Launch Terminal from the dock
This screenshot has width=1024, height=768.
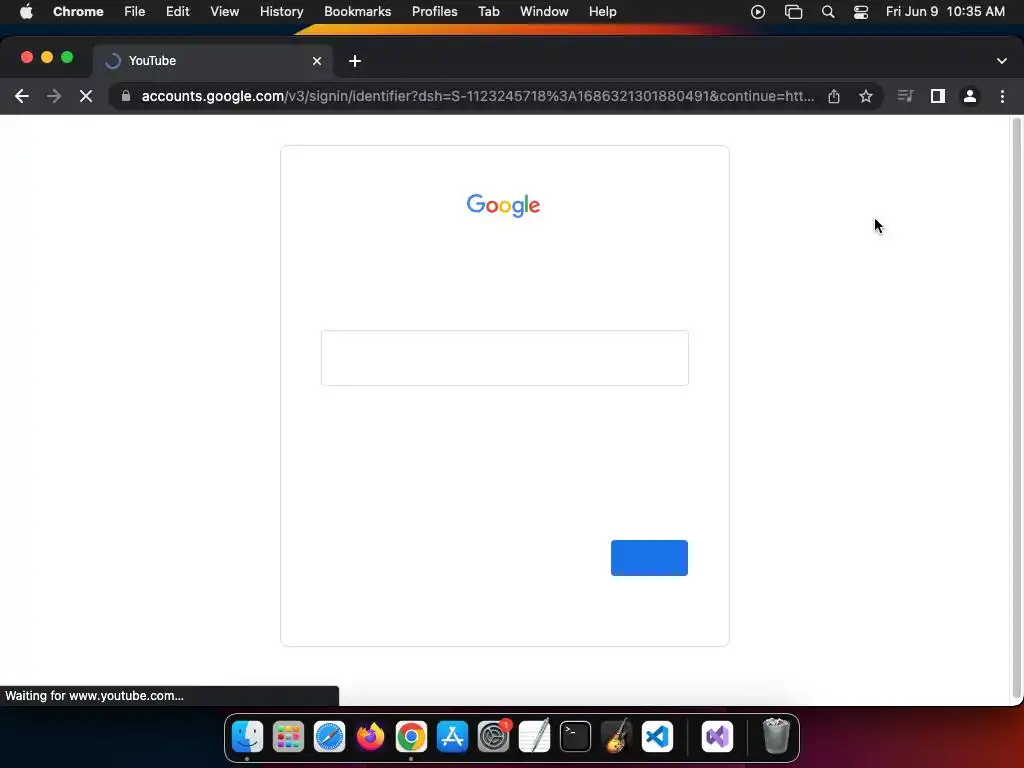point(575,737)
